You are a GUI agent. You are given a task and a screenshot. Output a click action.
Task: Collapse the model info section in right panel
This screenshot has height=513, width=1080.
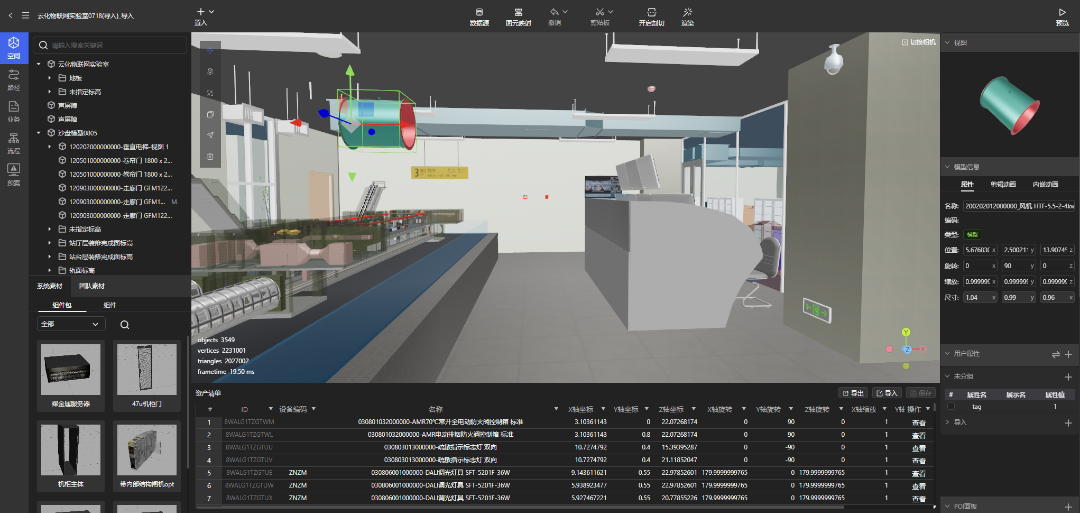(948, 167)
